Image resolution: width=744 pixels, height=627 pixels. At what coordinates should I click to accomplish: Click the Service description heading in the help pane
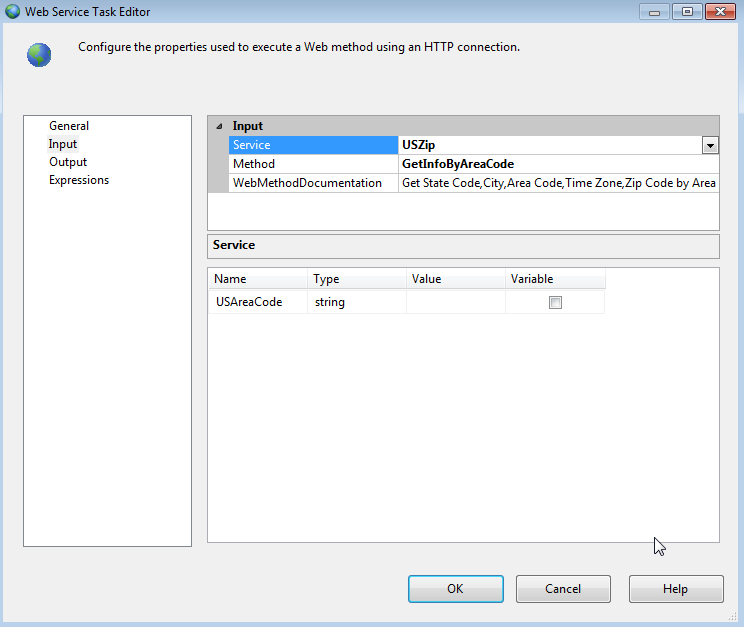click(x=234, y=245)
